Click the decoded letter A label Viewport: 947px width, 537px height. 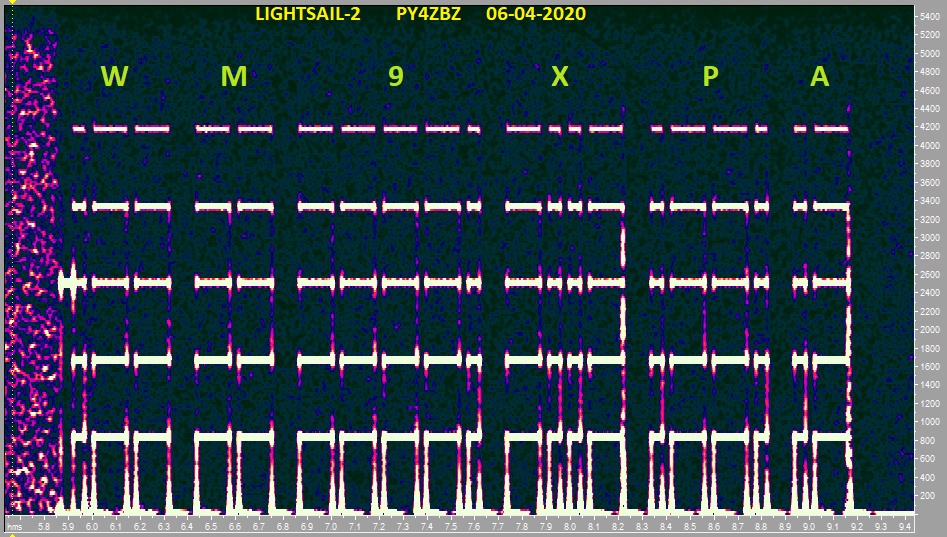click(820, 76)
